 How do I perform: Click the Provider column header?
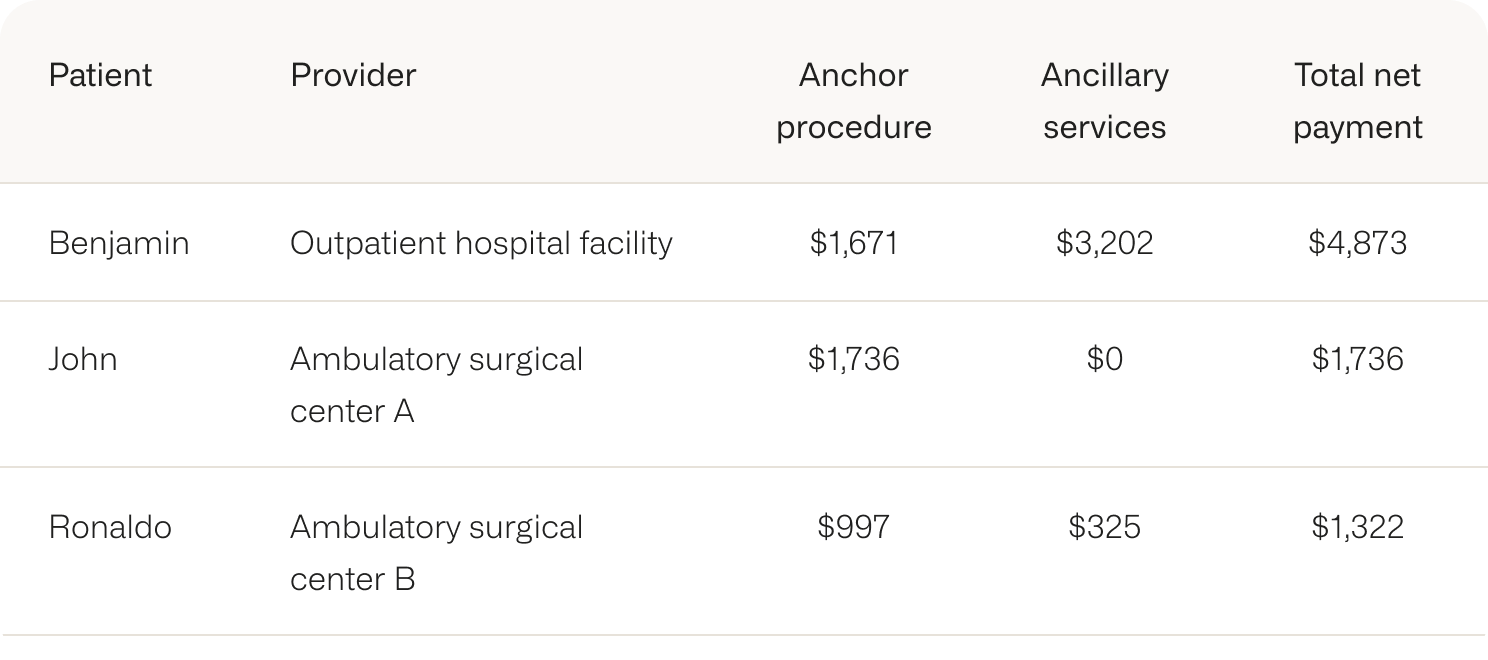click(x=353, y=75)
